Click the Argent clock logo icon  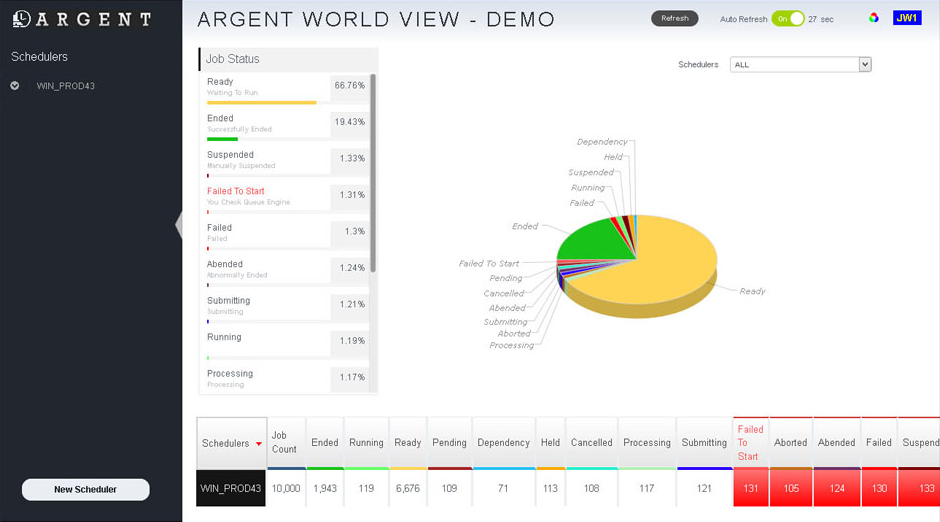tap(21, 19)
